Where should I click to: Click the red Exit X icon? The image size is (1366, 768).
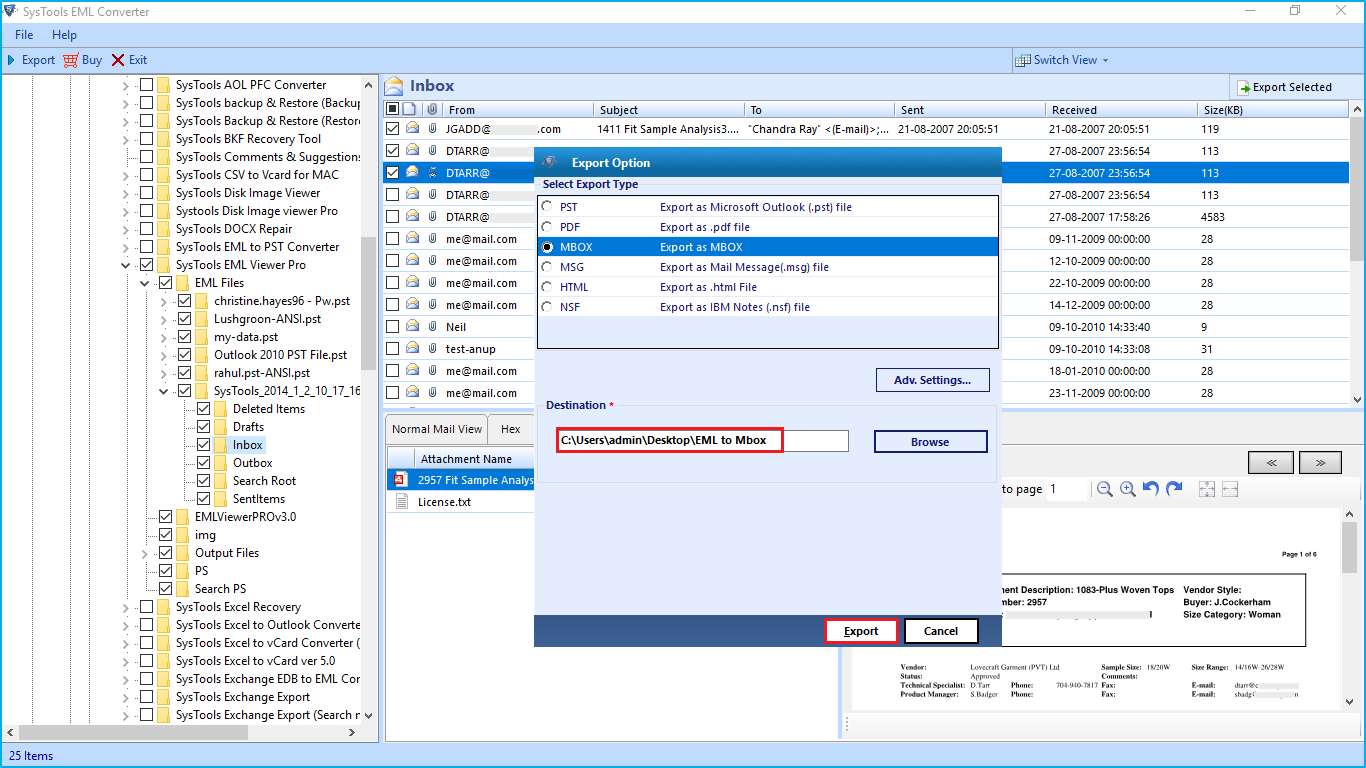coord(118,60)
